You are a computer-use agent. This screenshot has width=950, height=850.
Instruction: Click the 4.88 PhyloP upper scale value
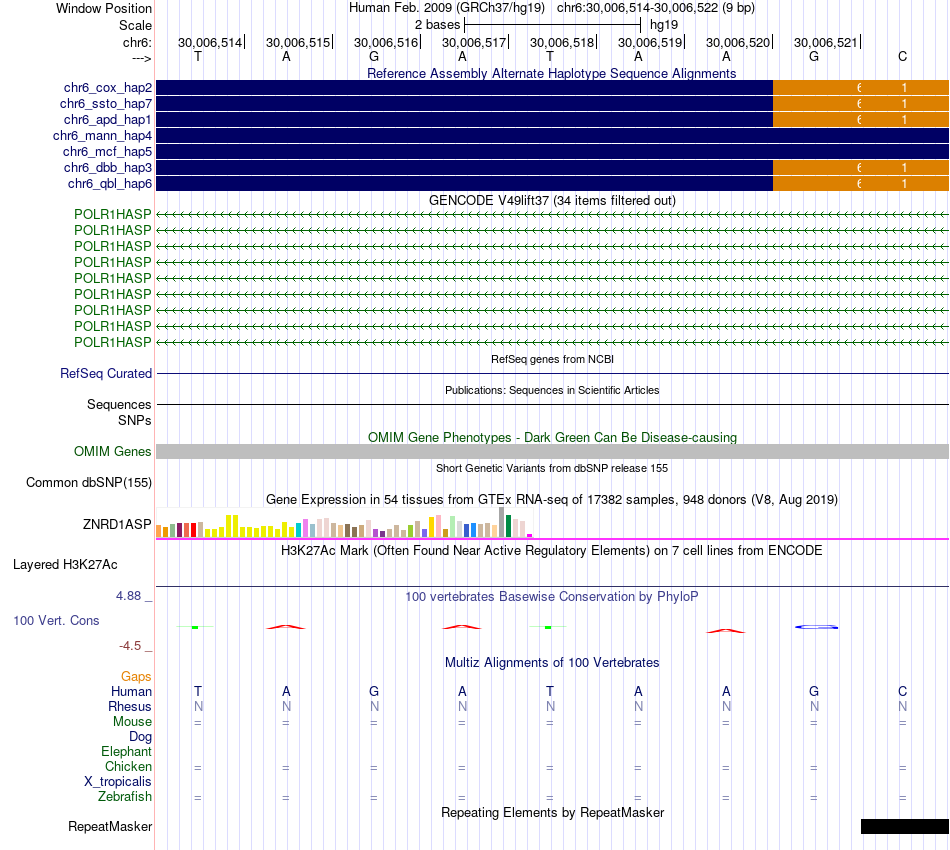[x=128, y=596]
